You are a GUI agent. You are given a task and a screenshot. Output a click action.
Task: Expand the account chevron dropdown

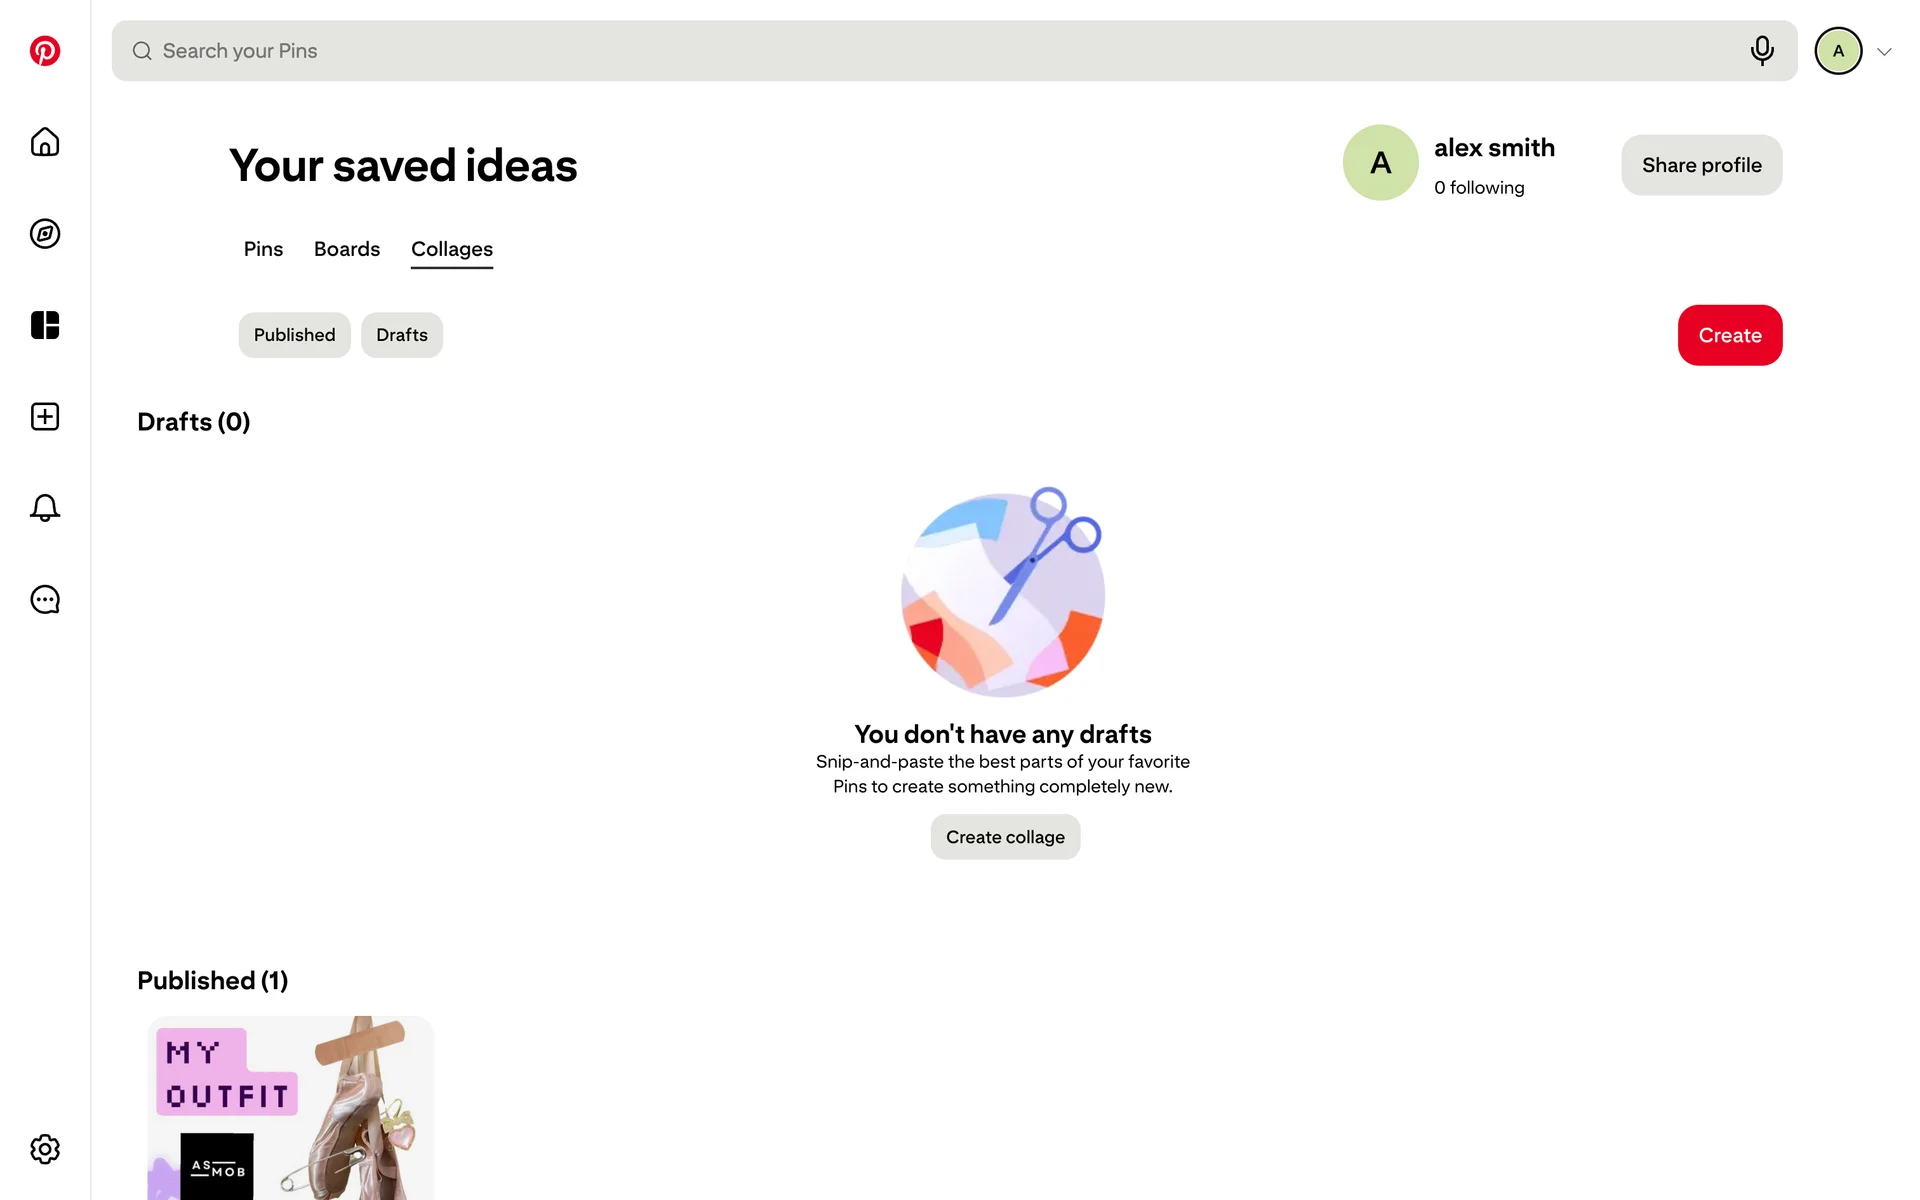point(1884,52)
